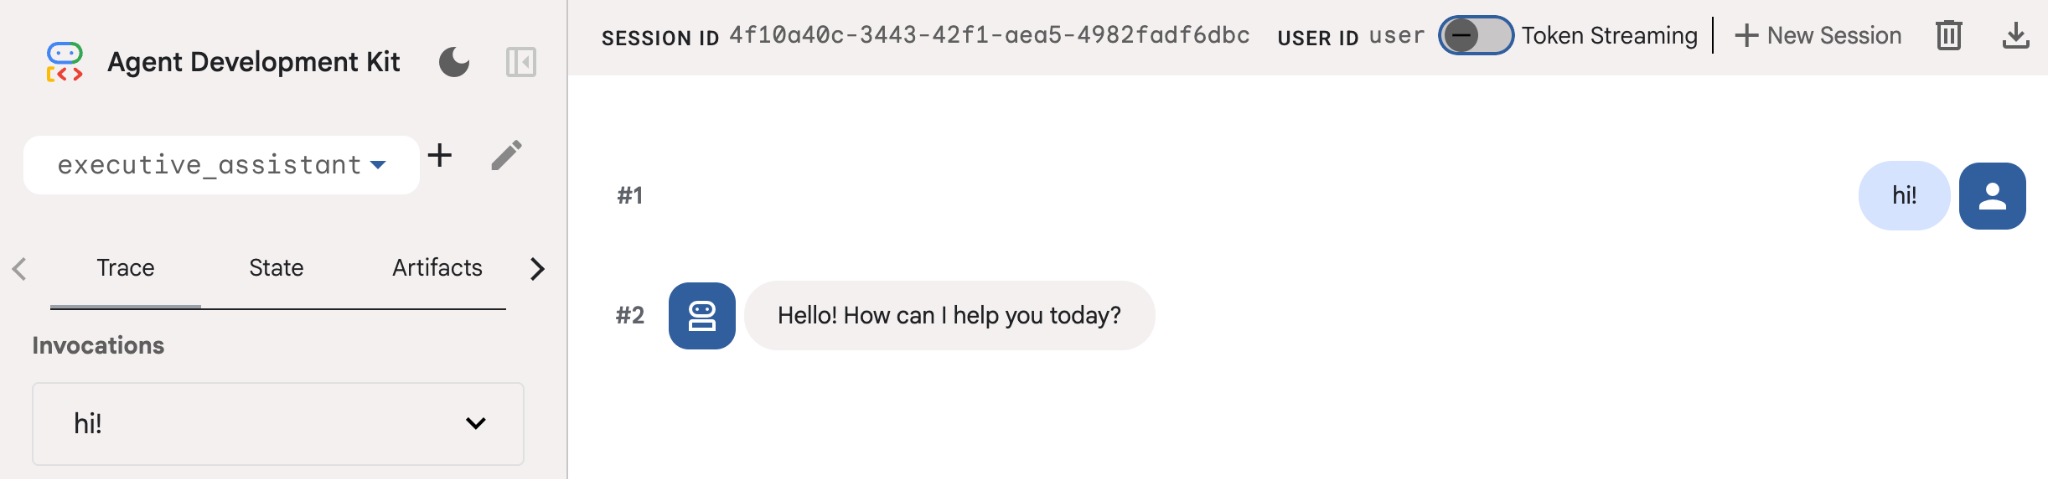Toggle dark mode moon icon
The image size is (2048, 479).
coord(454,62)
